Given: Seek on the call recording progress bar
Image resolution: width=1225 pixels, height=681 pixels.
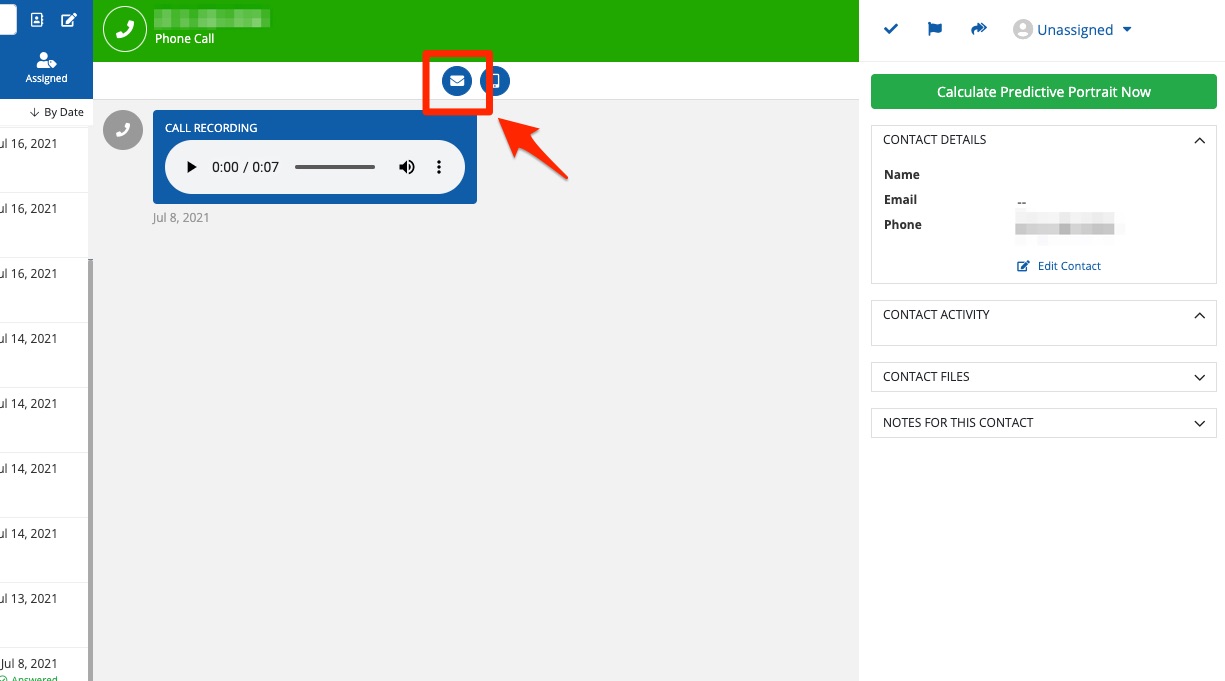Looking at the screenshot, I should [x=335, y=167].
